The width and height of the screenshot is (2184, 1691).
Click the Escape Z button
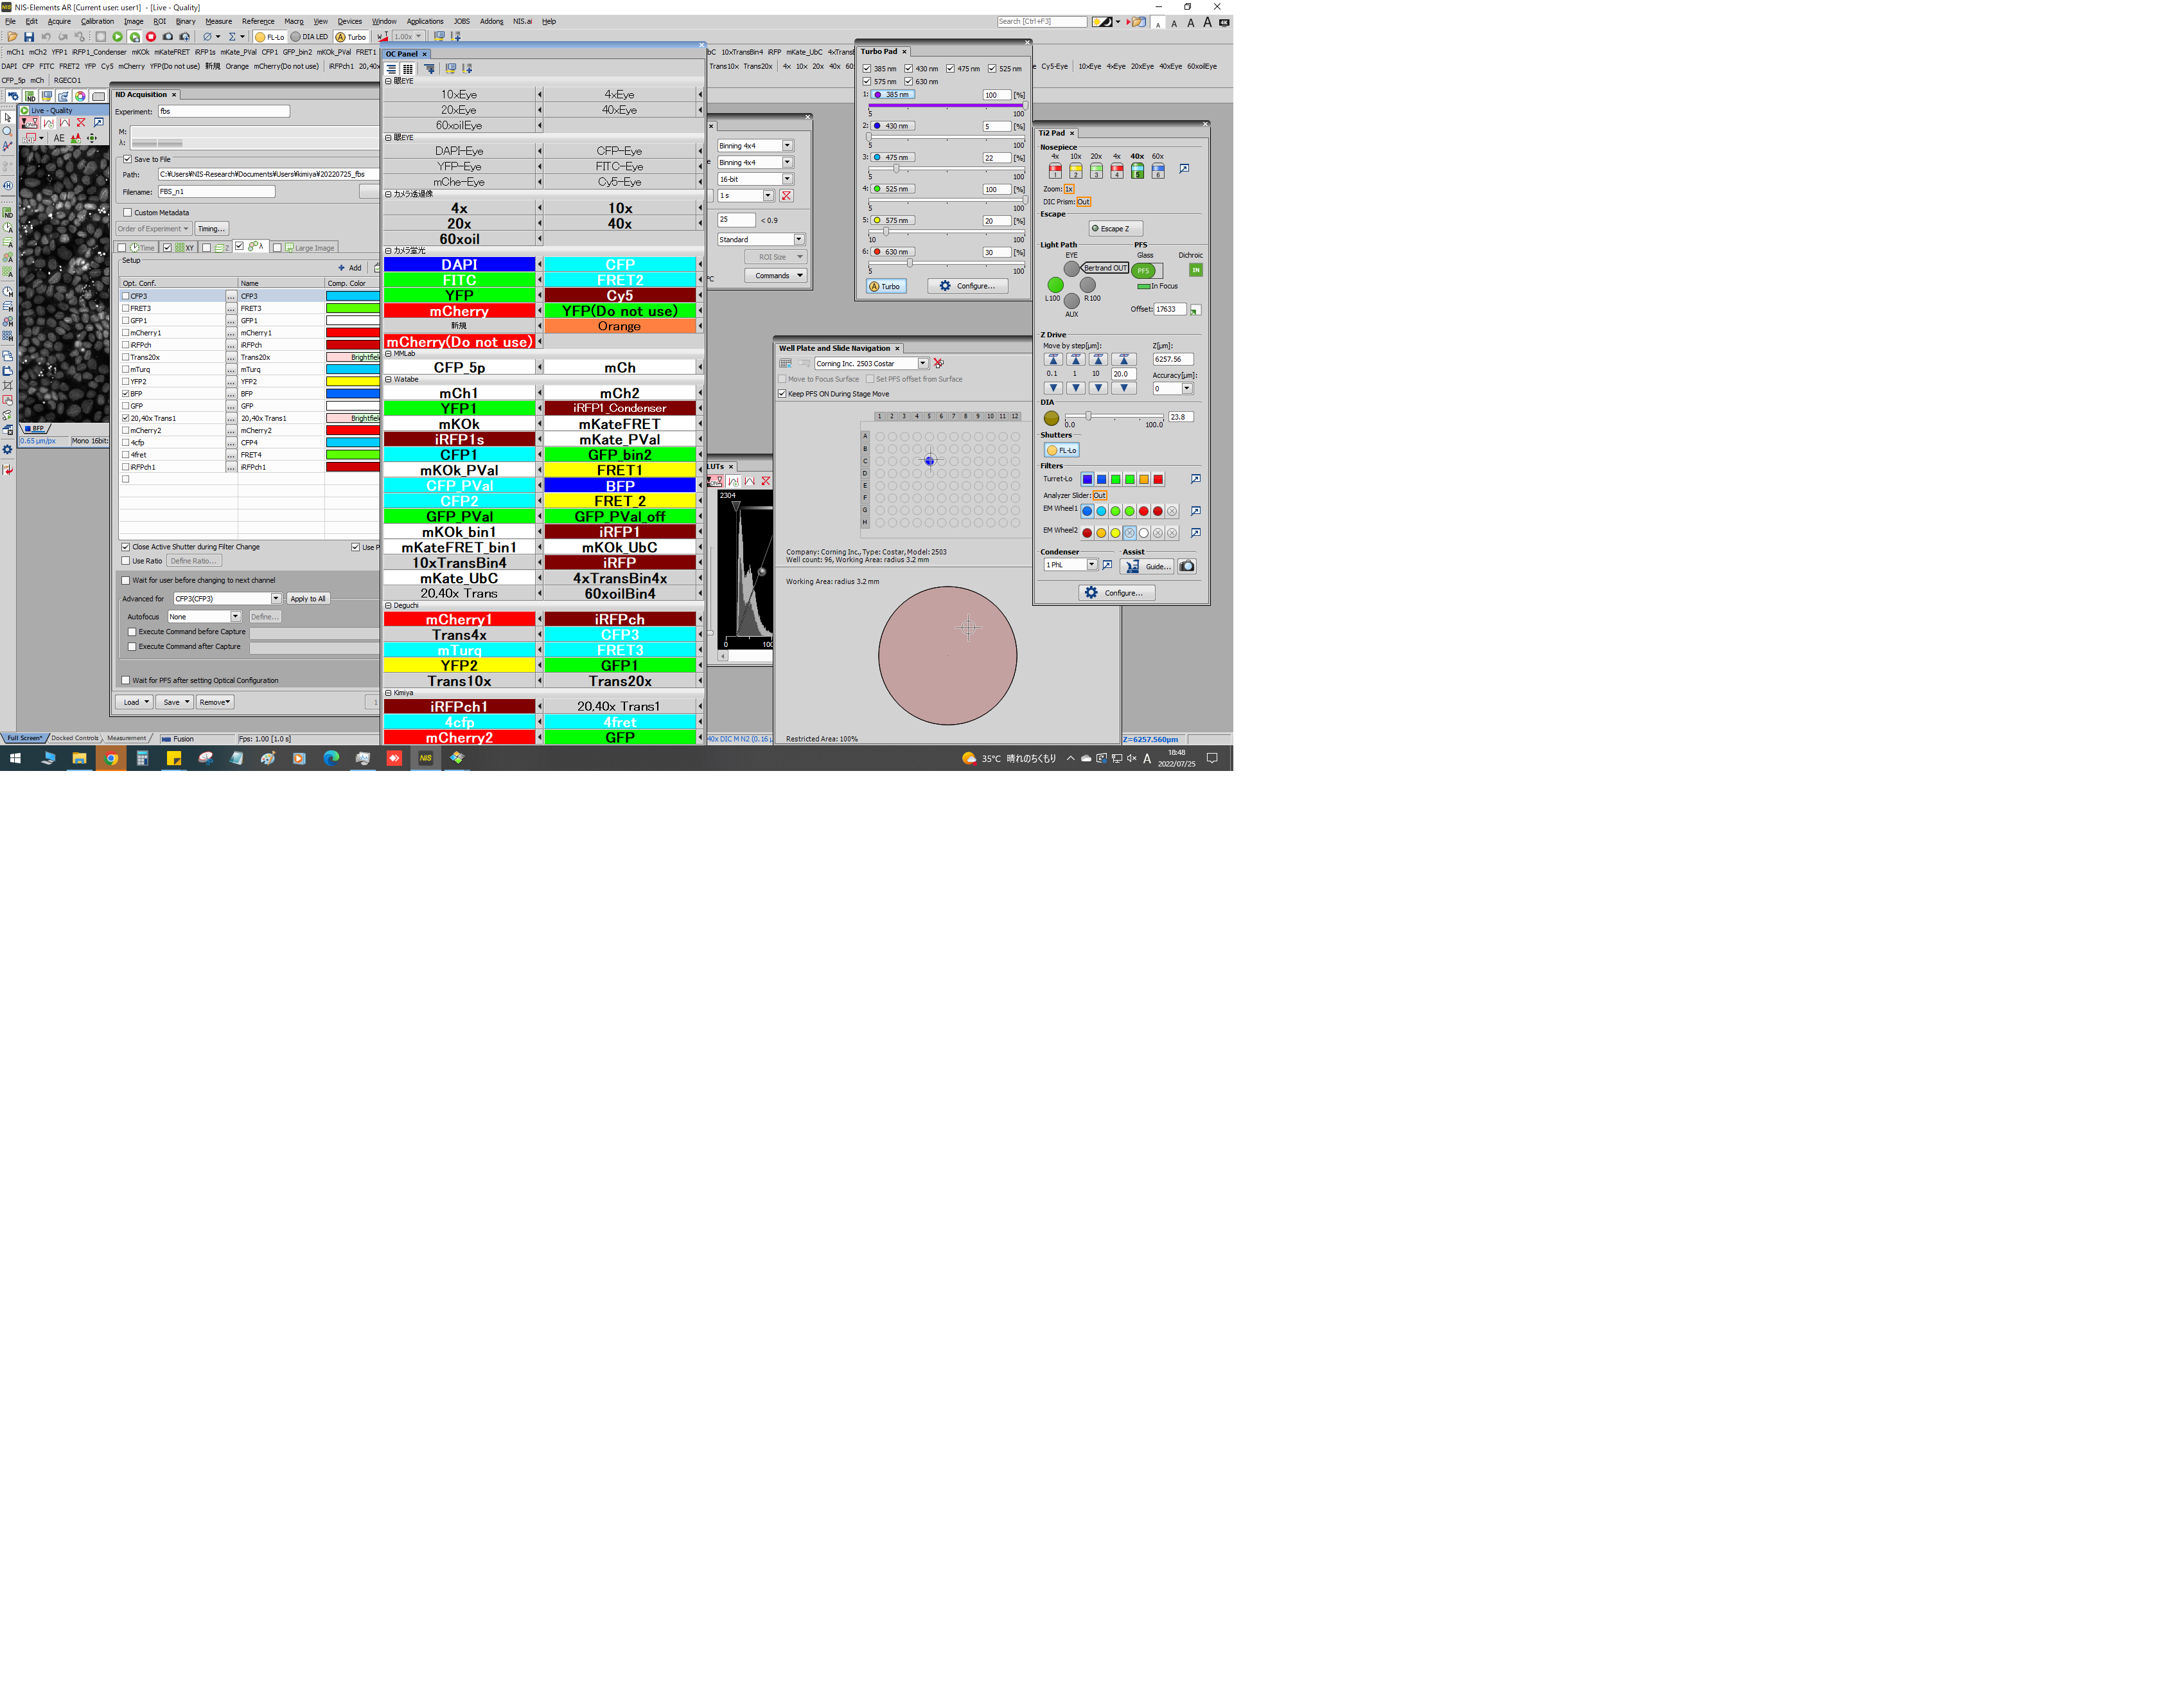point(1115,229)
